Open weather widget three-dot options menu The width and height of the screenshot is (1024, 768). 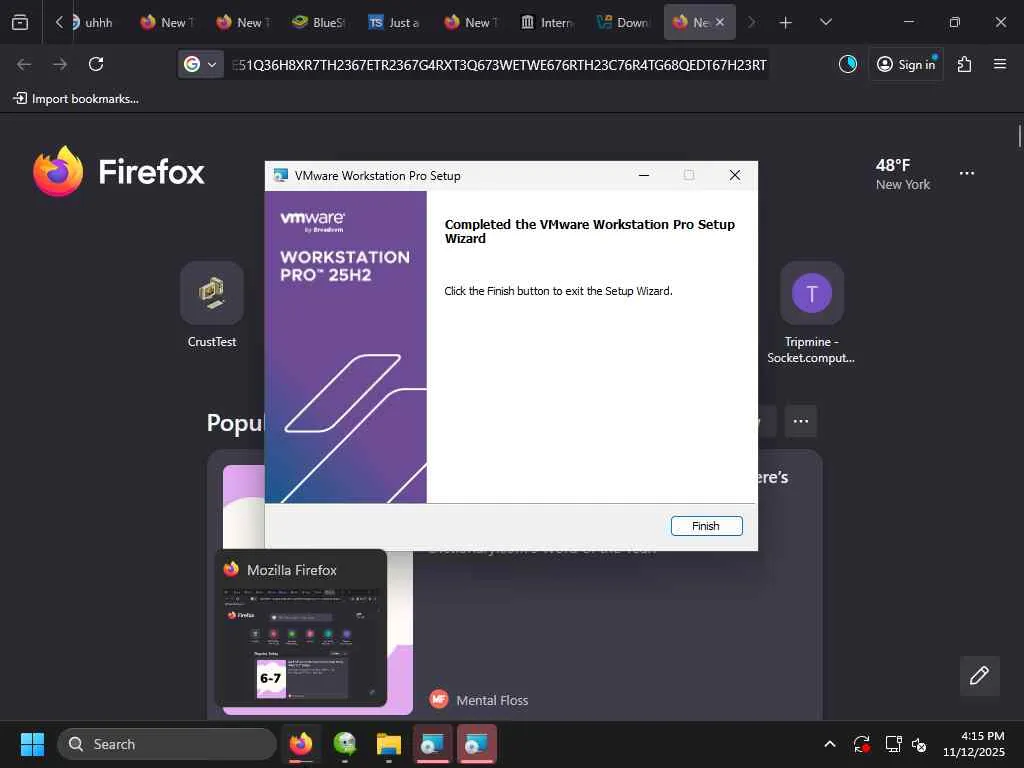(x=967, y=173)
